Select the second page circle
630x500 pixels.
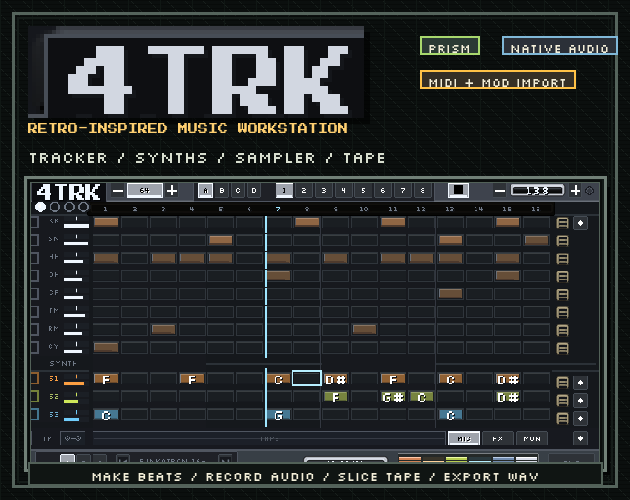[x=55, y=207]
